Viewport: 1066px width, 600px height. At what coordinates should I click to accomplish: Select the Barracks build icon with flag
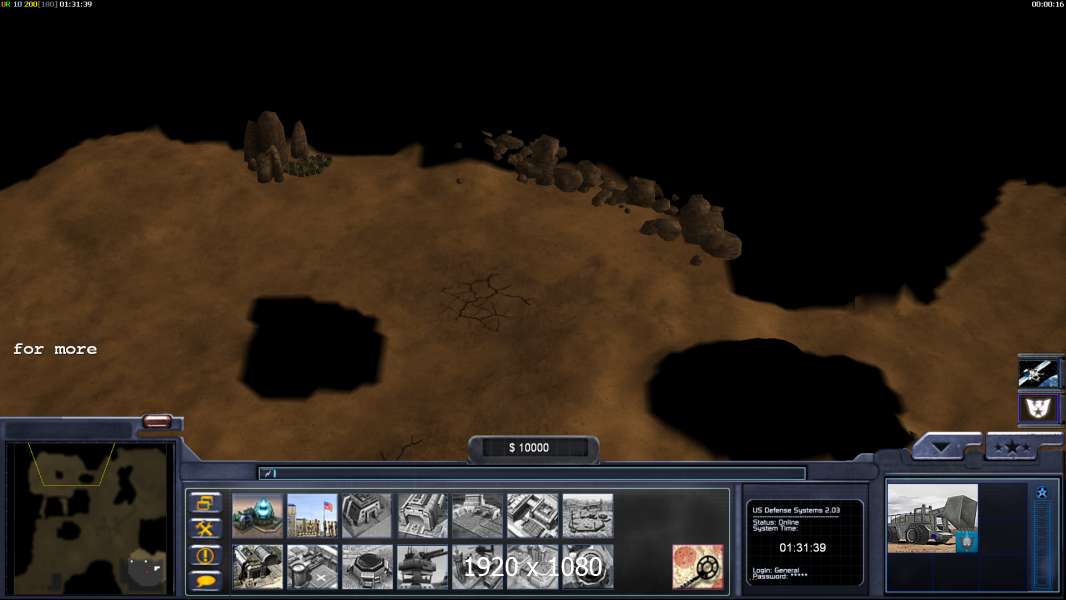[x=312, y=516]
